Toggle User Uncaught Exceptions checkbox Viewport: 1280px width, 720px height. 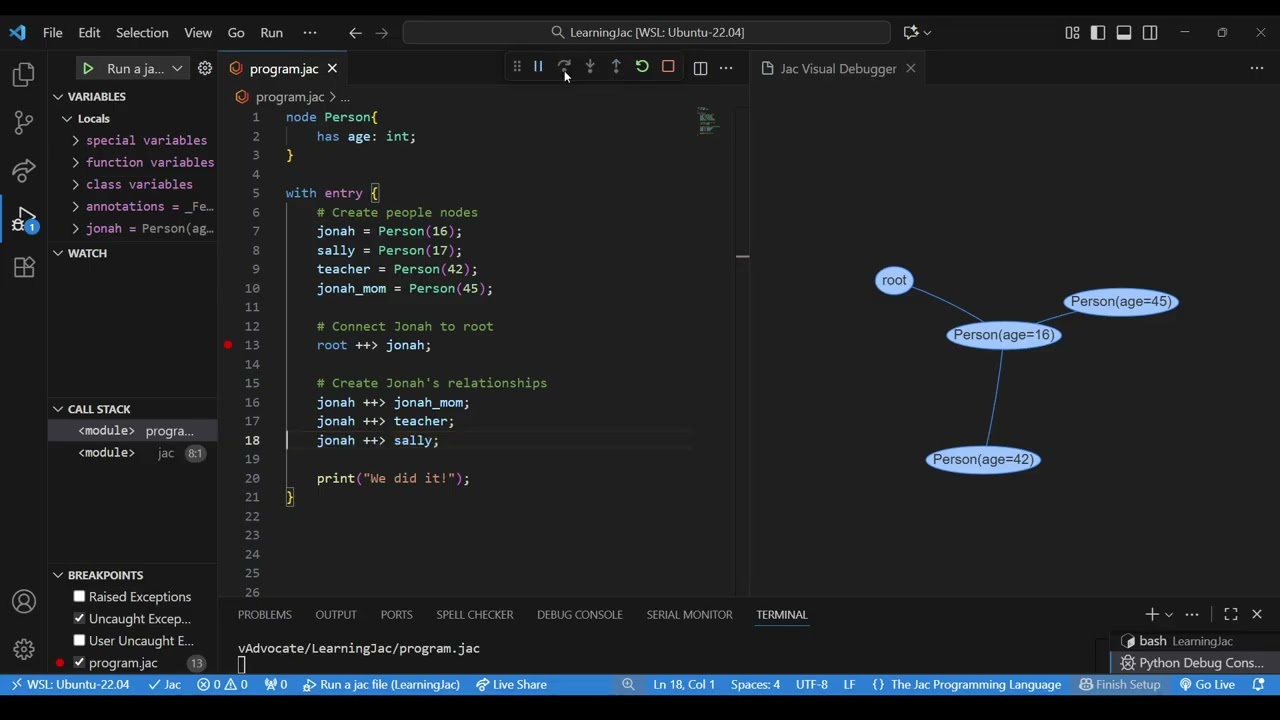click(x=80, y=641)
